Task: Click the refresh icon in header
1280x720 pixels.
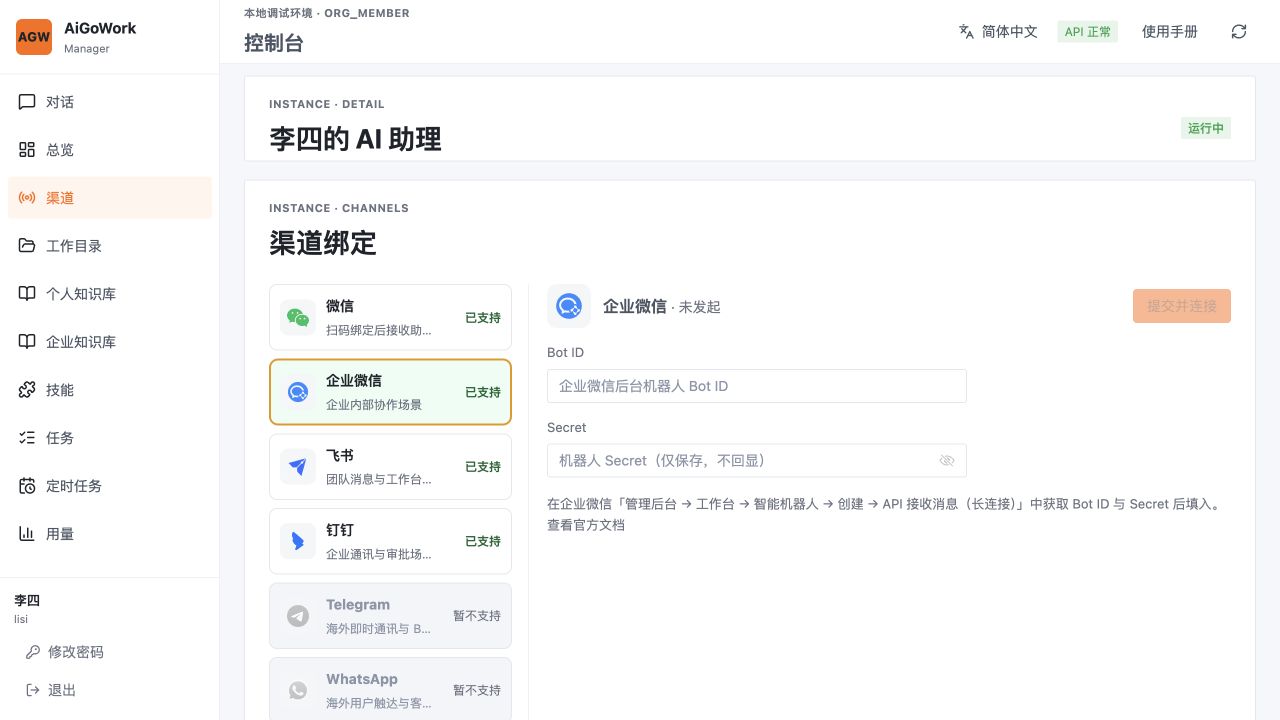Action: 1239,31
